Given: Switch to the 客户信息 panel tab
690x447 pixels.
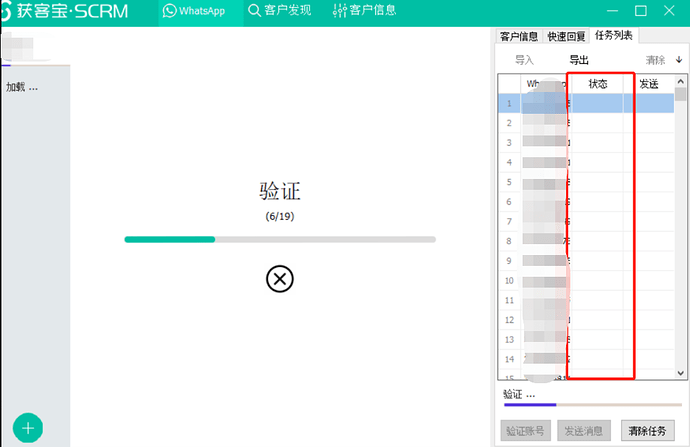Looking at the screenshot, I should [519, 36].
